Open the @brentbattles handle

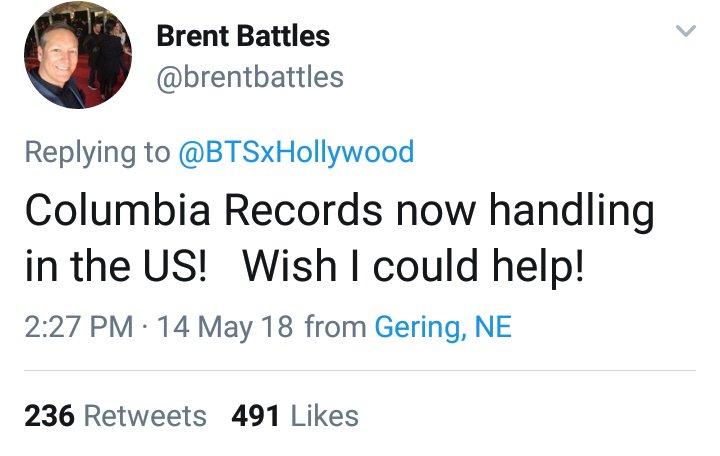pos(250,77)
